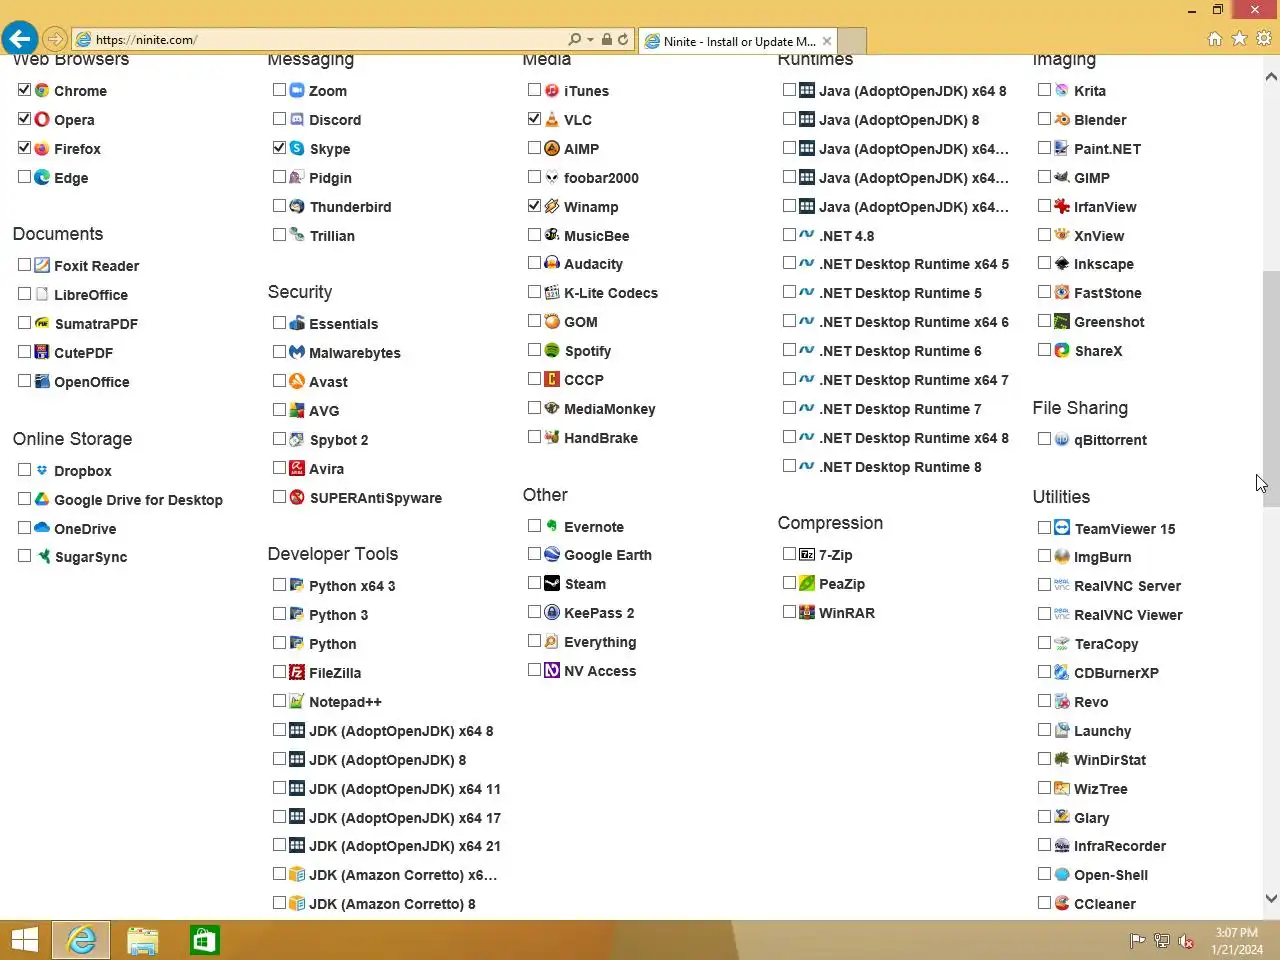Viewport: 1280px width, 960px height.
Task: Click the Thunderbird app icon
Action: tap(297, 206)
